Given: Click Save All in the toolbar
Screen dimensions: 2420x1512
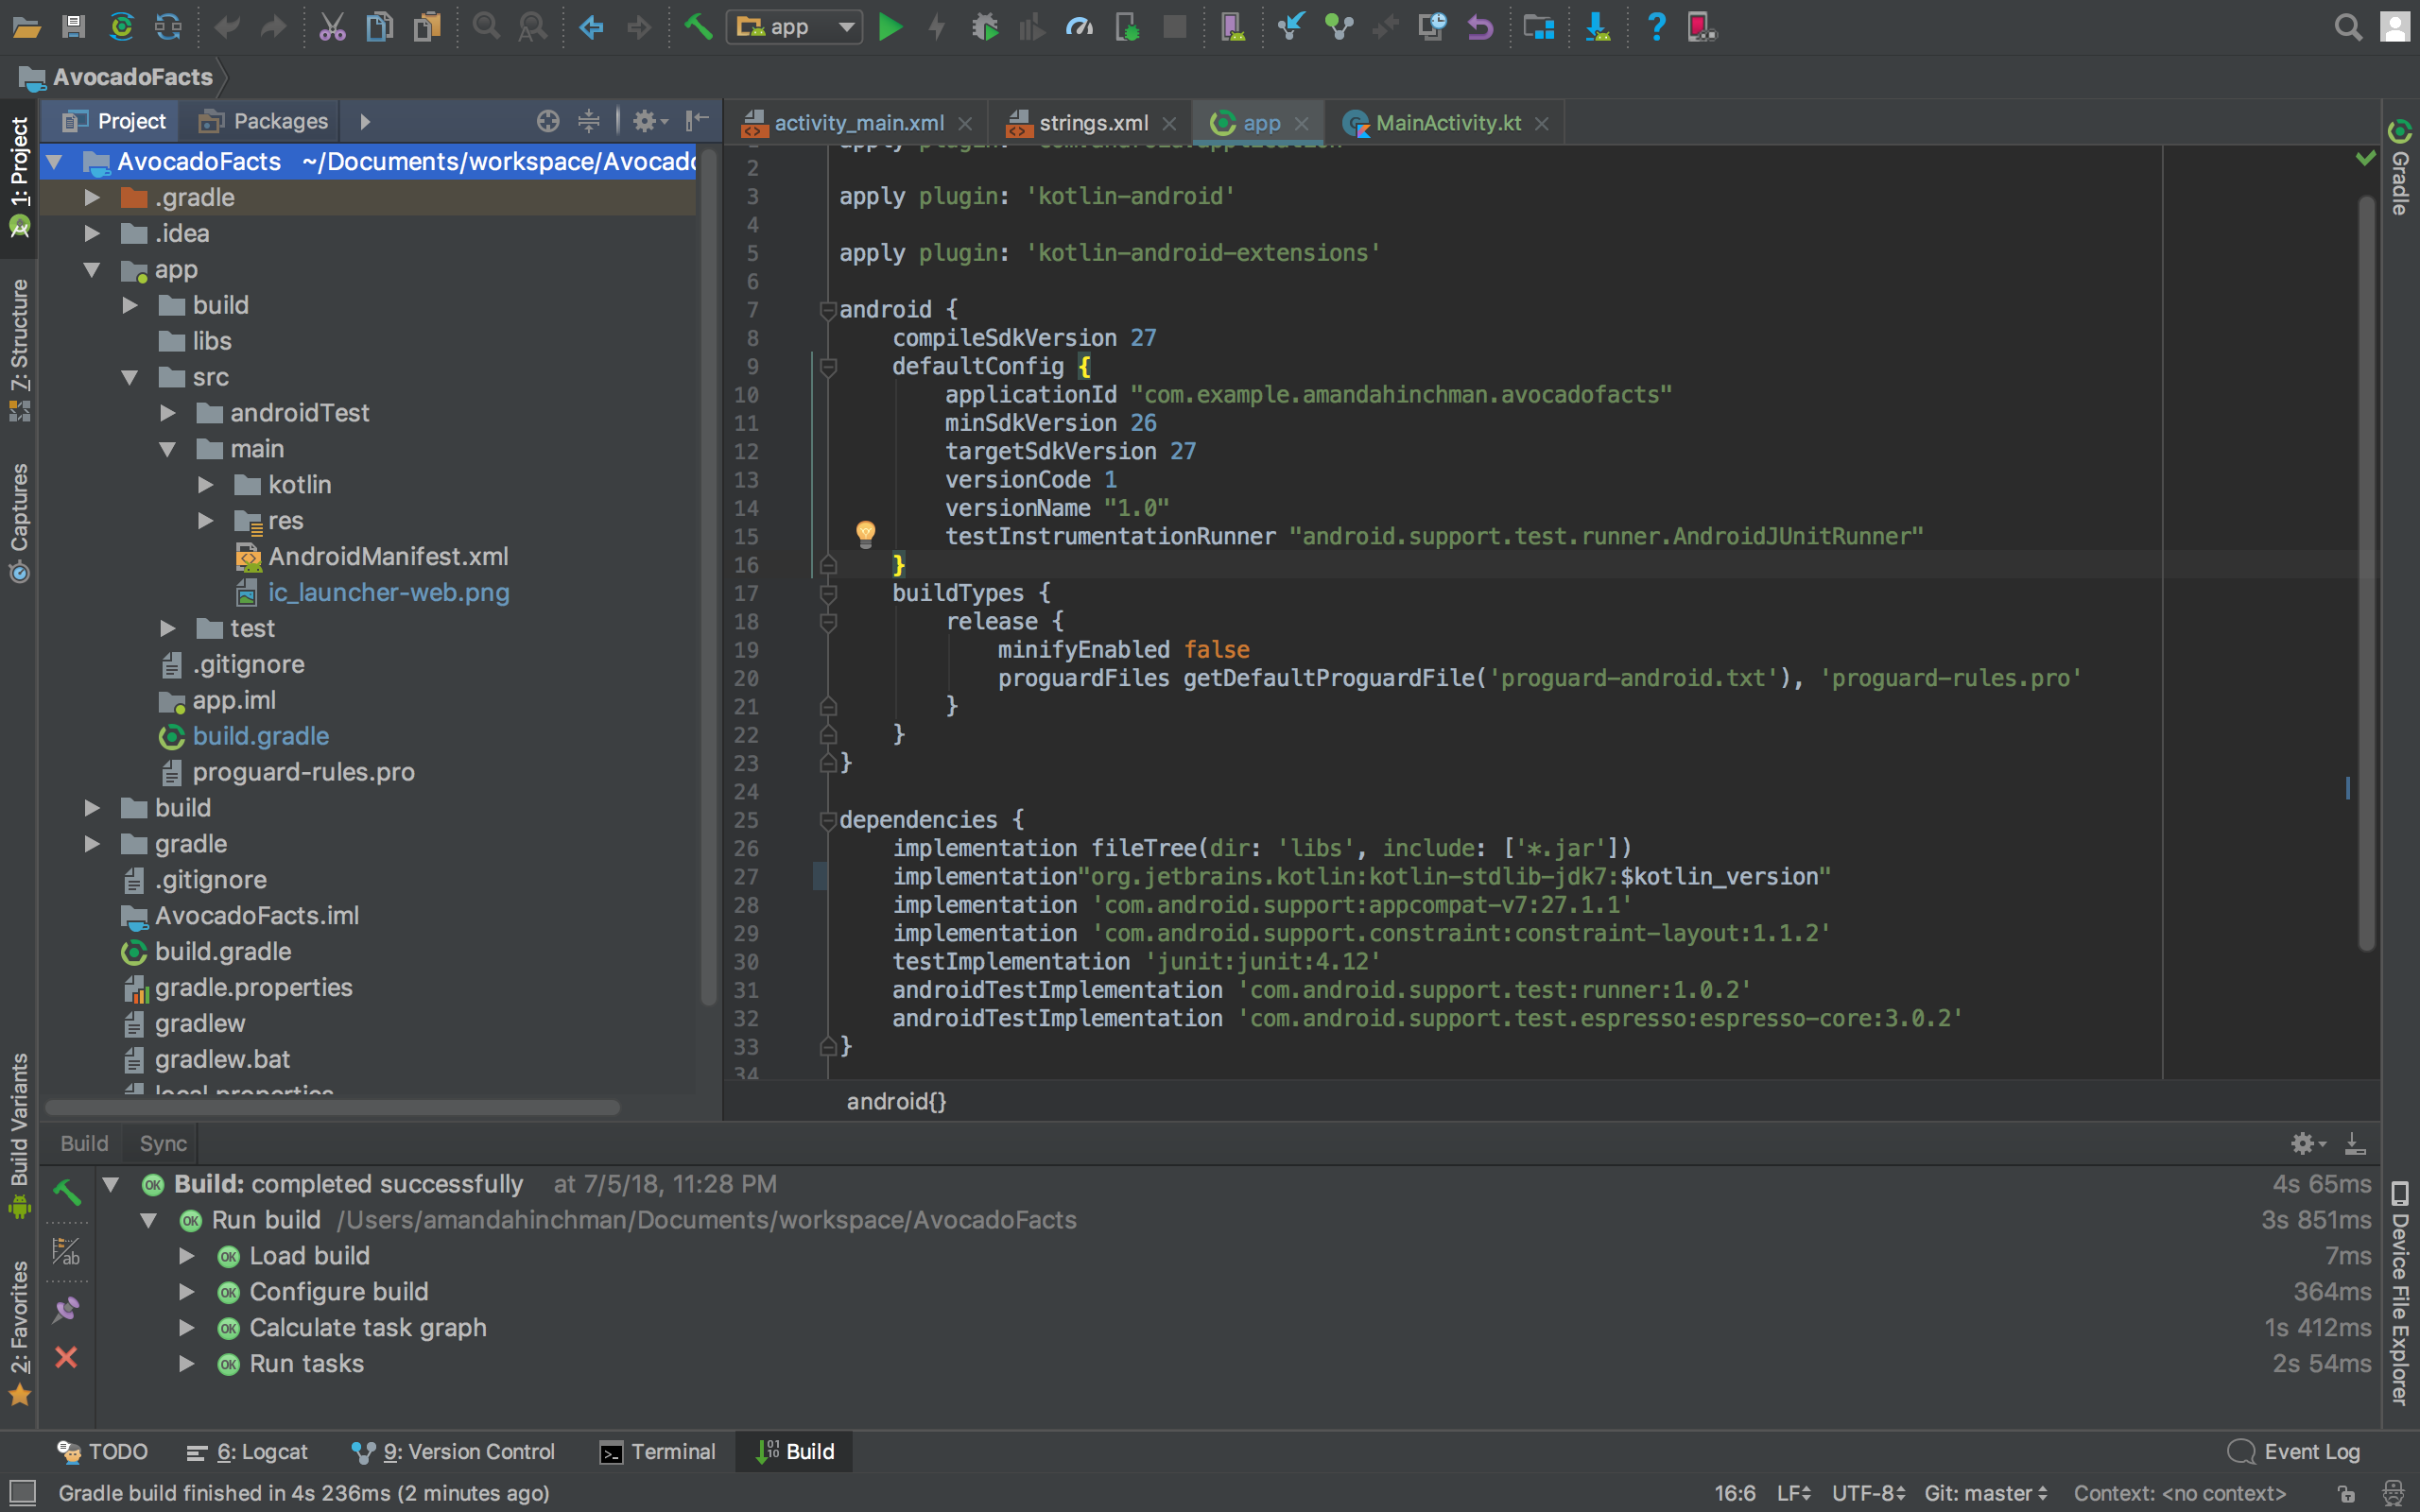Looking at the screenshot, I should tap(72, 27).
